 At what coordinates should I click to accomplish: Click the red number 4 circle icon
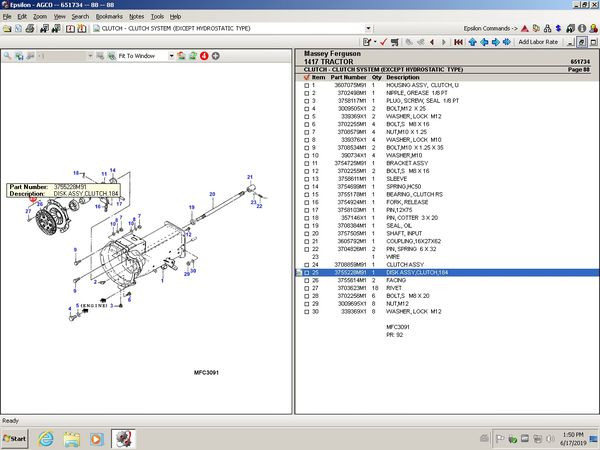click(204, 56)
